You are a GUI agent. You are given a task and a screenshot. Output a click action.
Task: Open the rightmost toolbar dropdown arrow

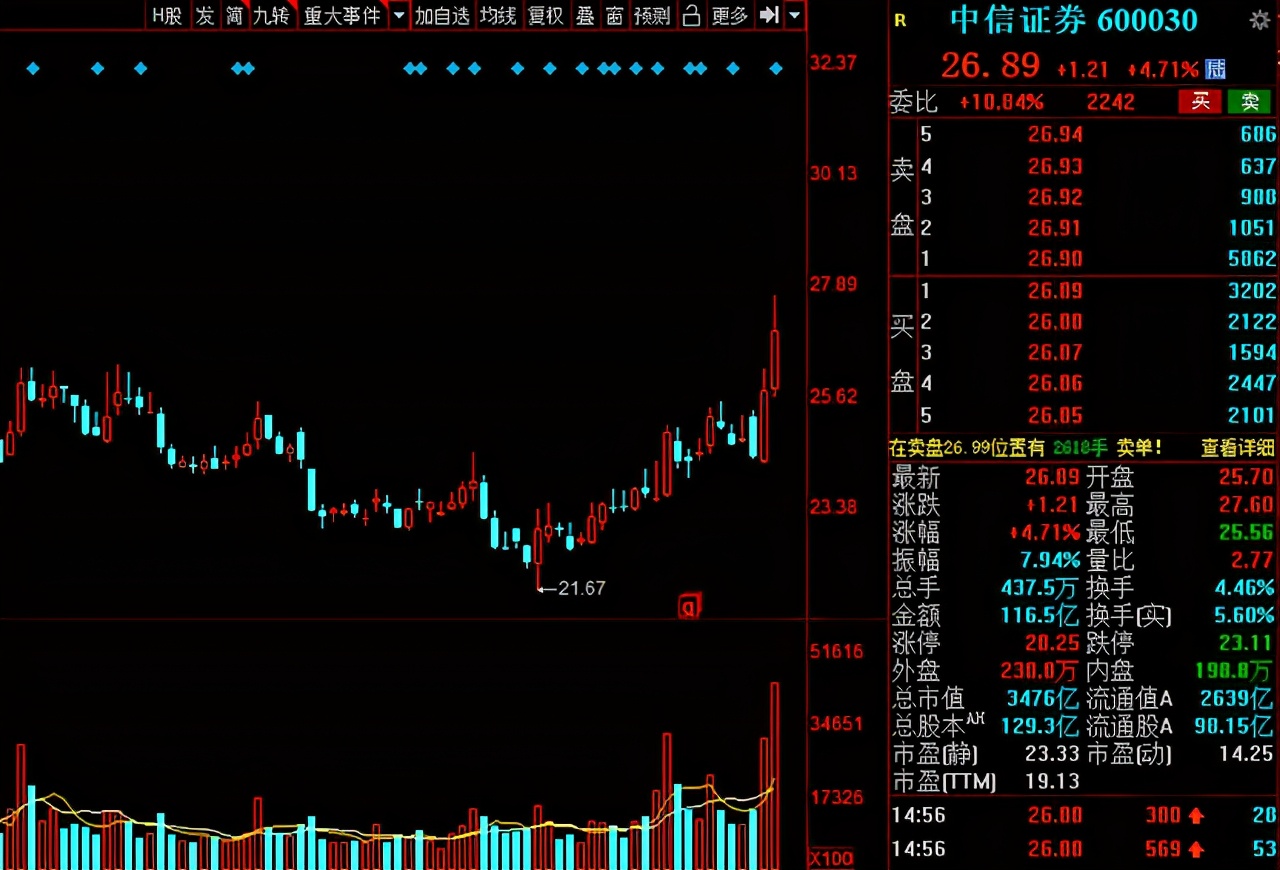pos(793,17)
